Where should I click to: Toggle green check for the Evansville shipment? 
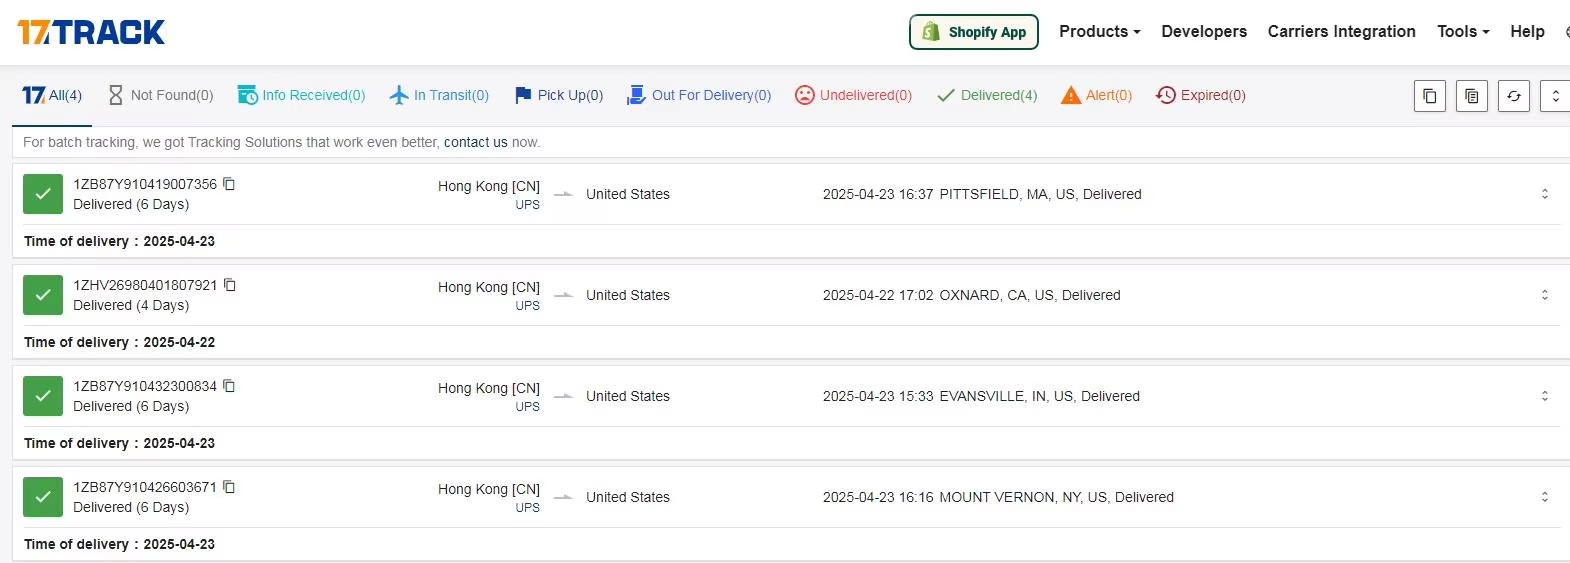(x=43, y=396)
